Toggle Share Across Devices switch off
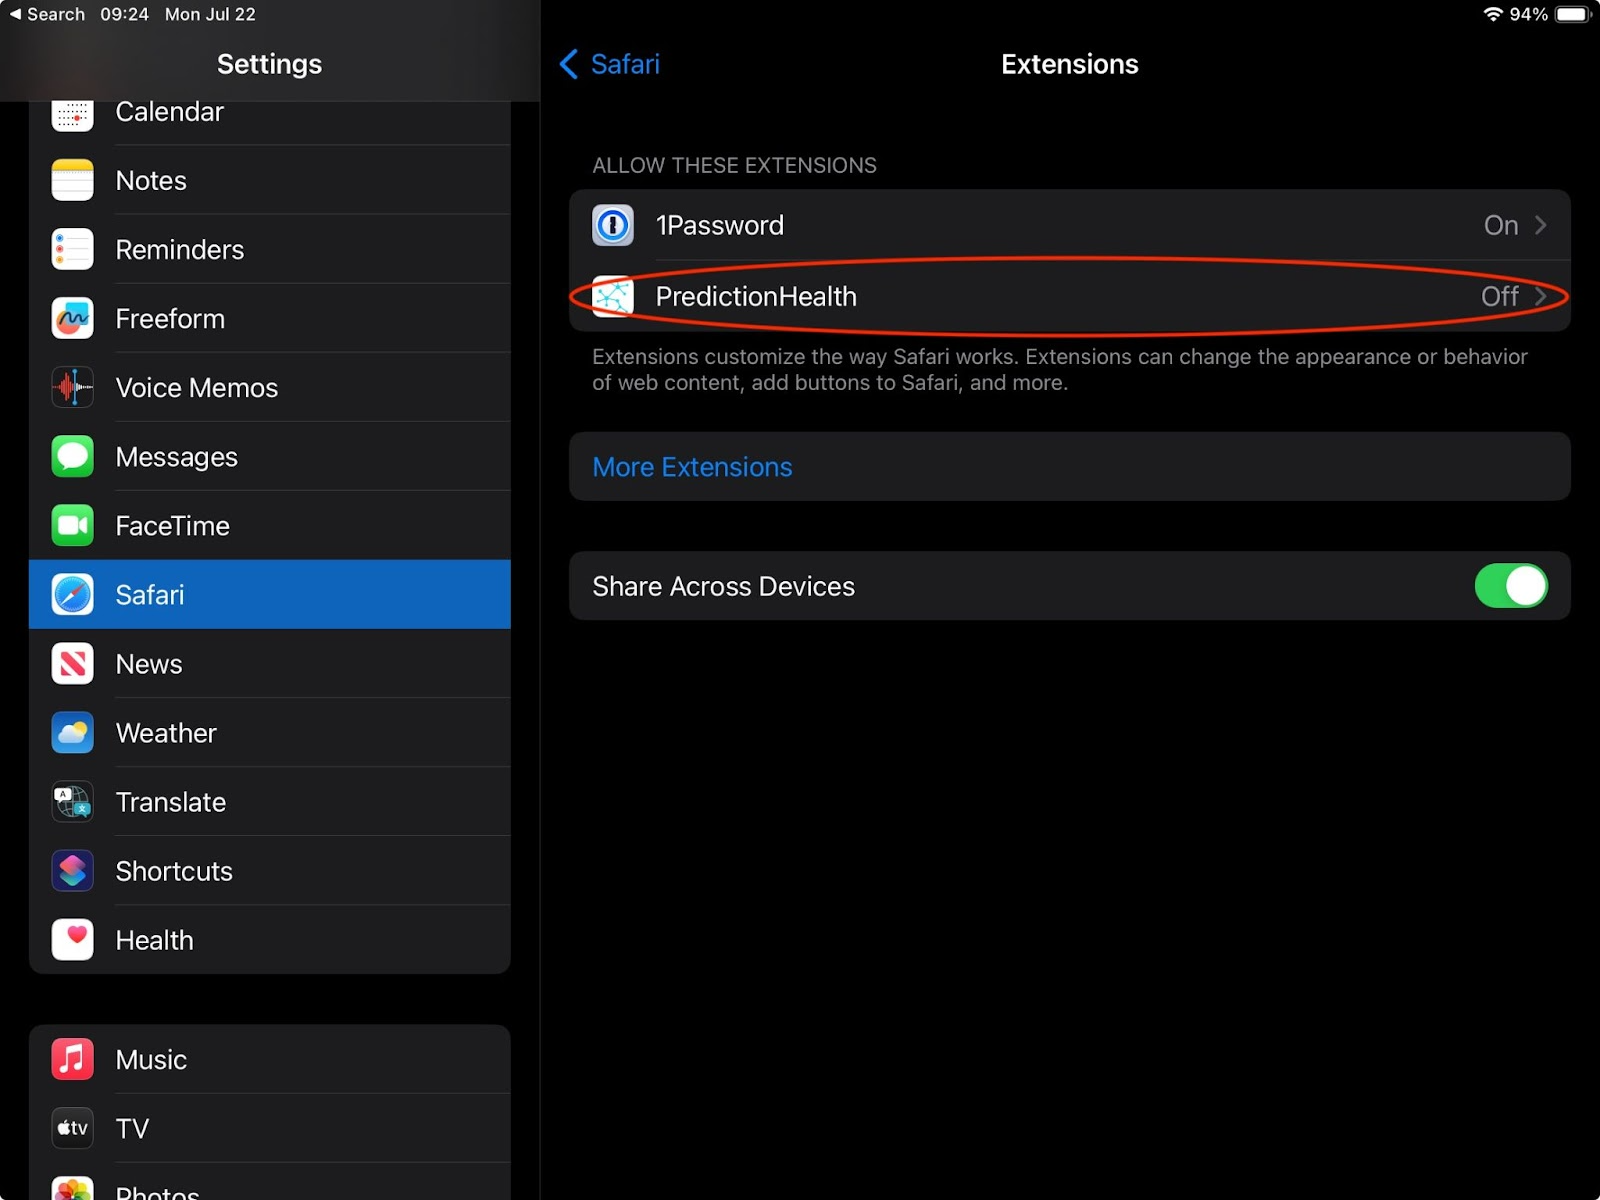This screenshot has width=1600, height=1200. (1511, 586)
